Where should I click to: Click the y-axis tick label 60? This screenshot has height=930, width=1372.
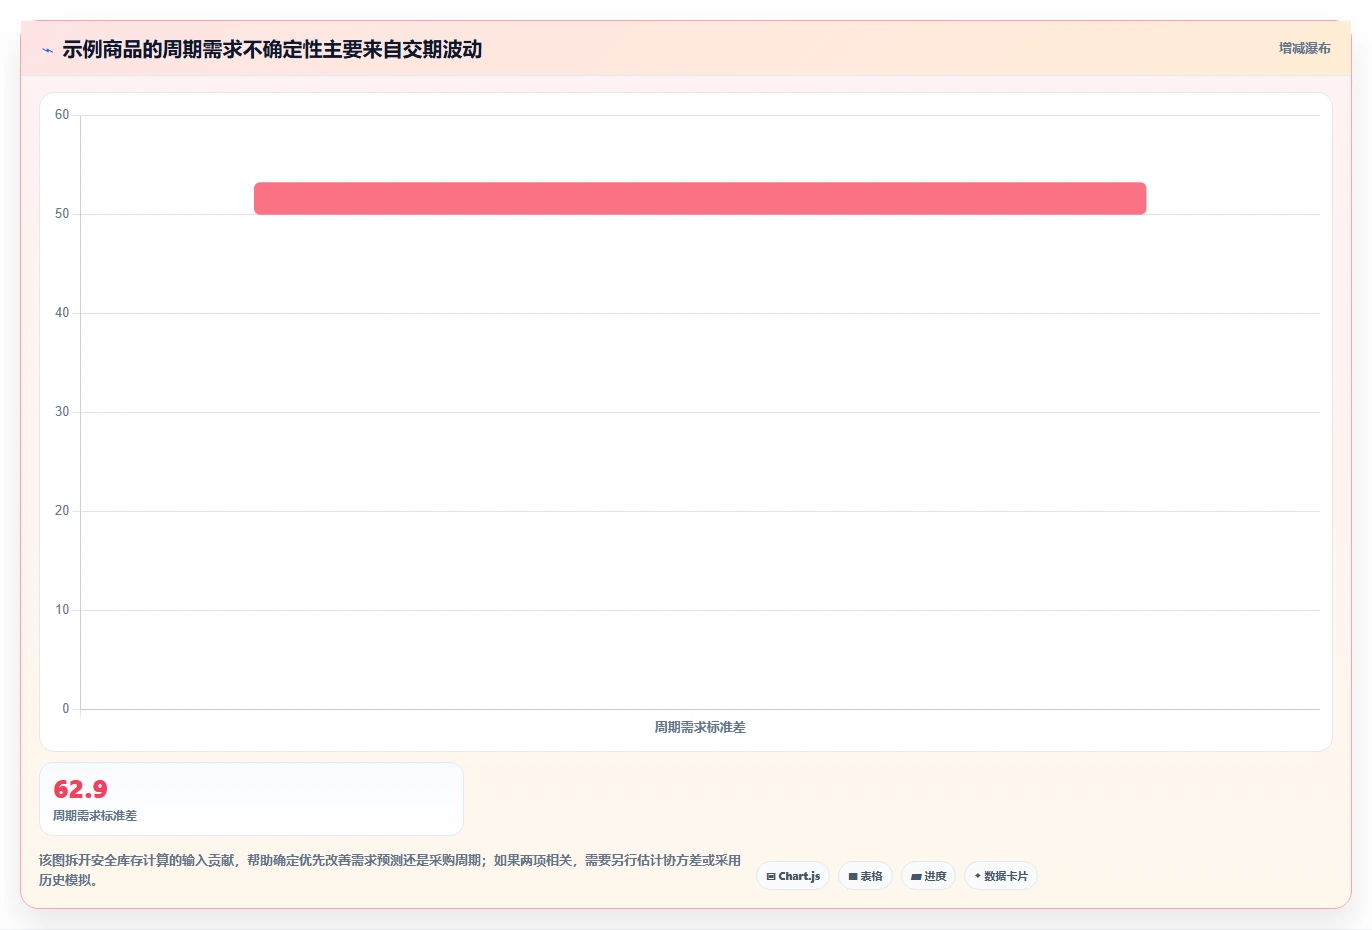62,115
